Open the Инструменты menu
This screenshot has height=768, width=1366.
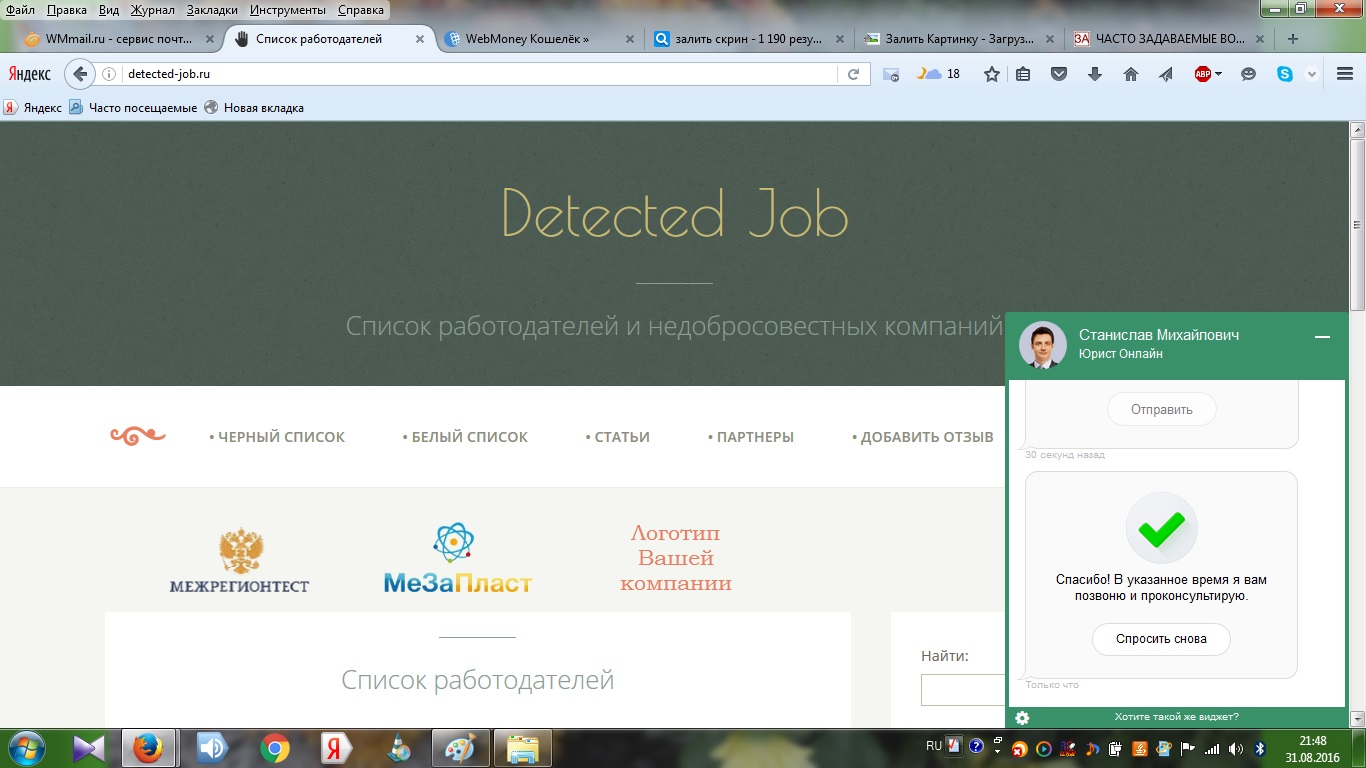[x=290, y=10]
